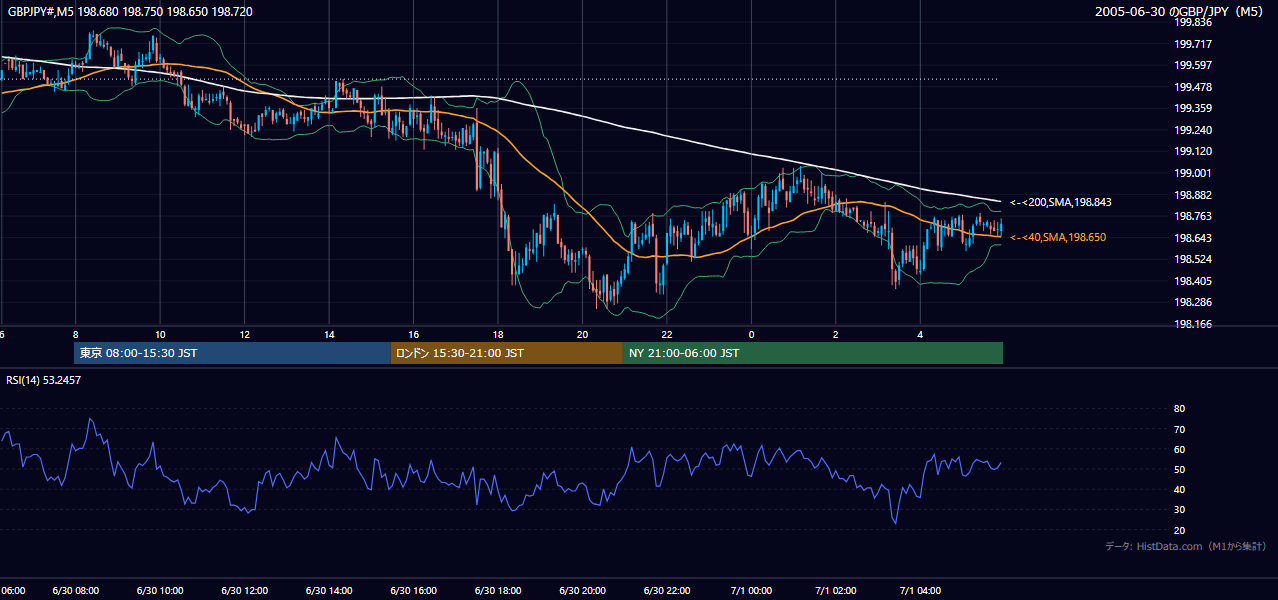This screenshot has height=600, width=1278.
Task: Click hour tick 20 under price chart
Action: (584, 335)
